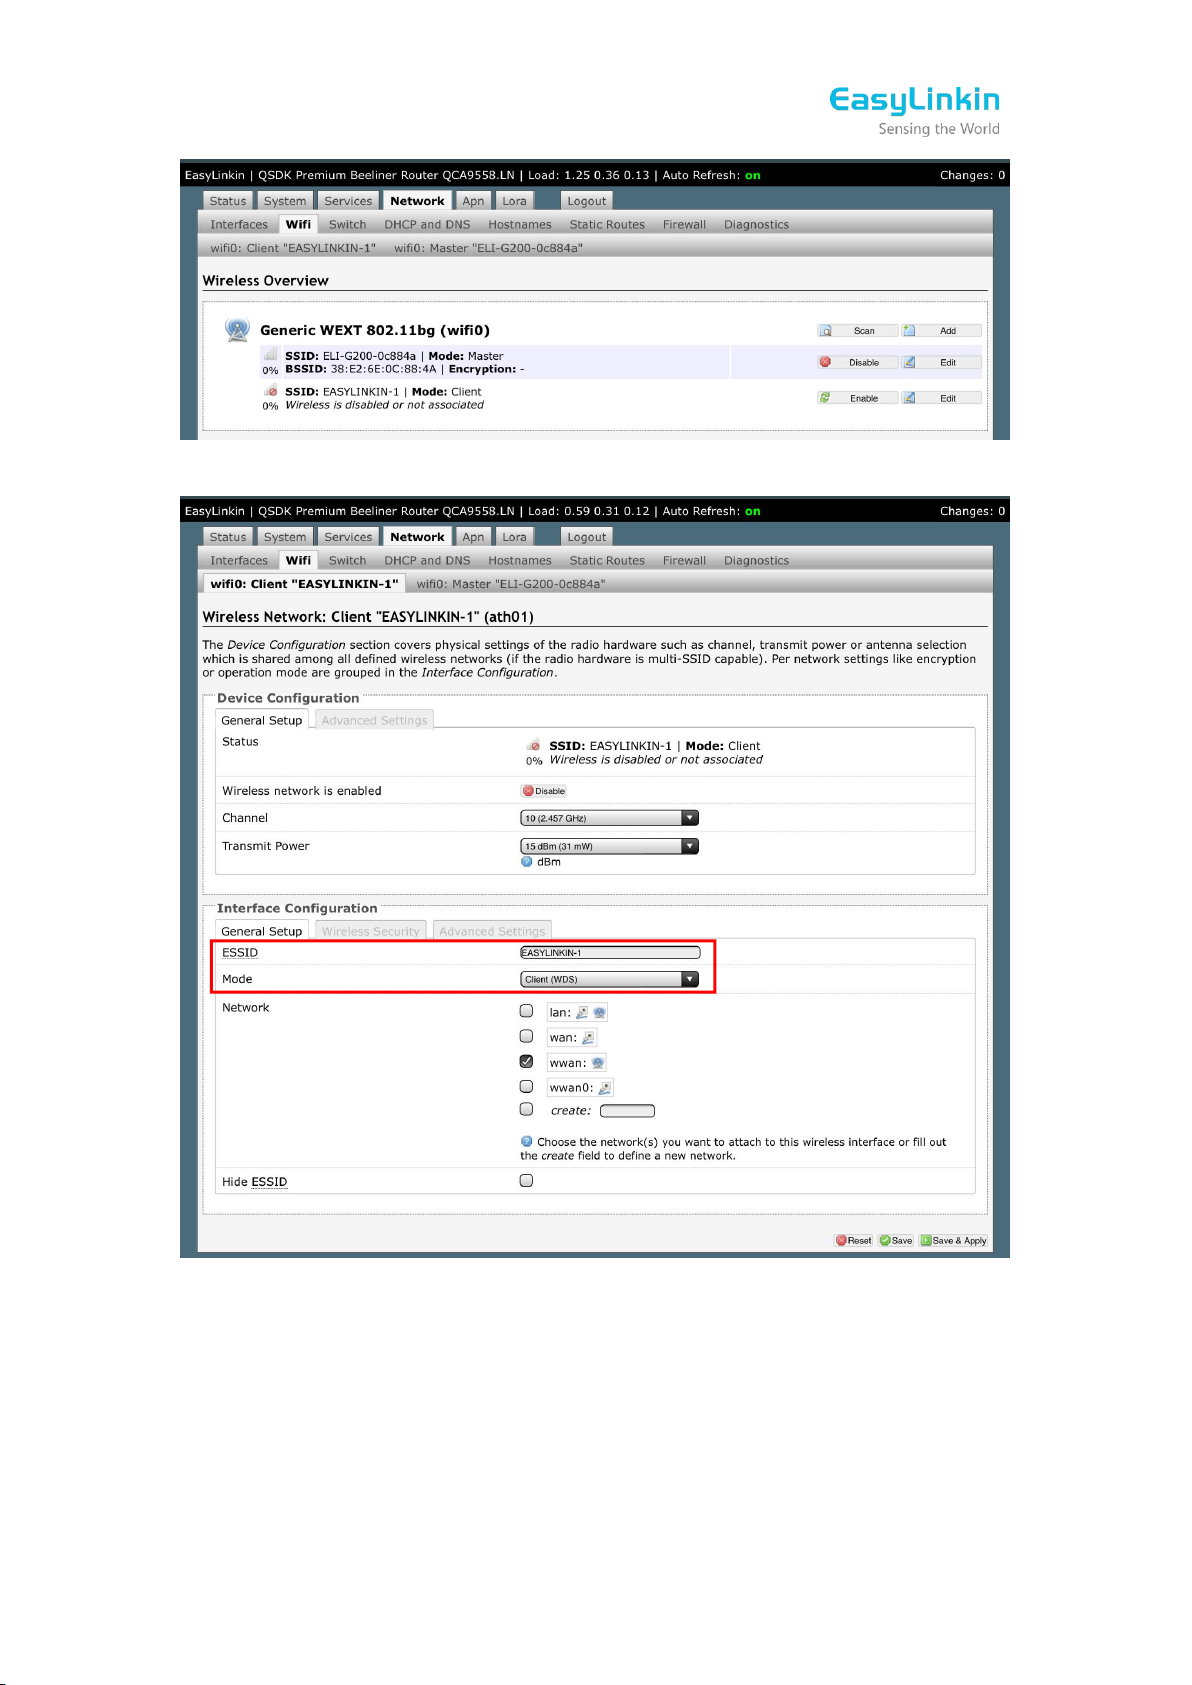1192x1685 pixels.
Task: Open DHCP and DNS on the Wireless Overview page
Action: tap(427, 225)
